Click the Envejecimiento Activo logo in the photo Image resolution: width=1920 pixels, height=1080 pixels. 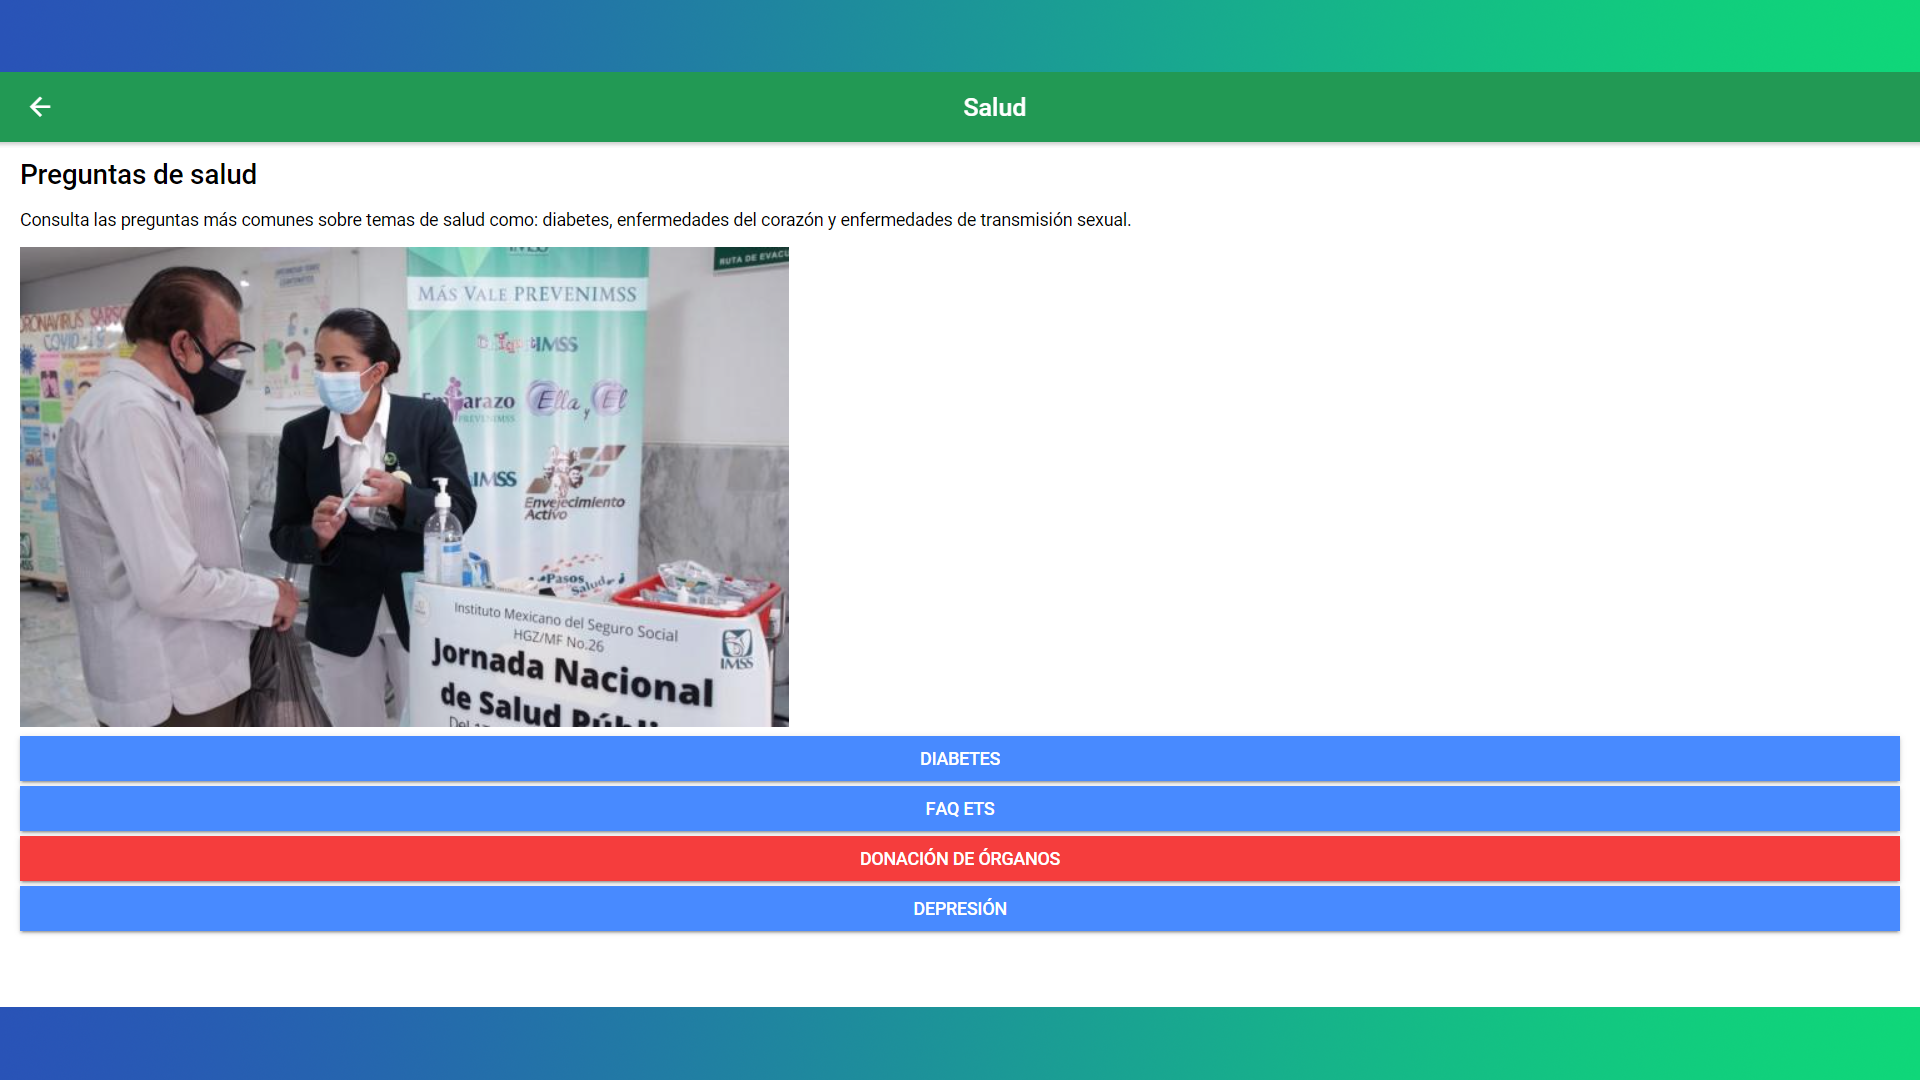click(x=575, y=485)
